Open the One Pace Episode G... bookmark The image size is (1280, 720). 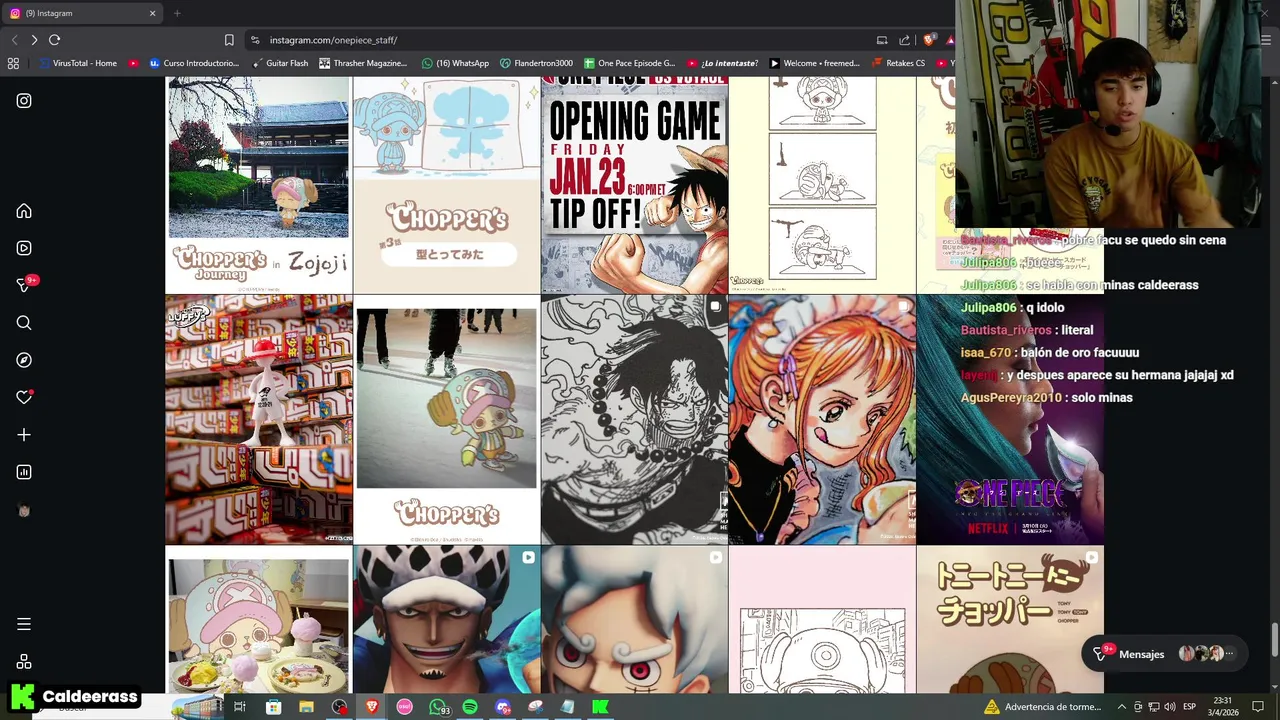[630, 63]
